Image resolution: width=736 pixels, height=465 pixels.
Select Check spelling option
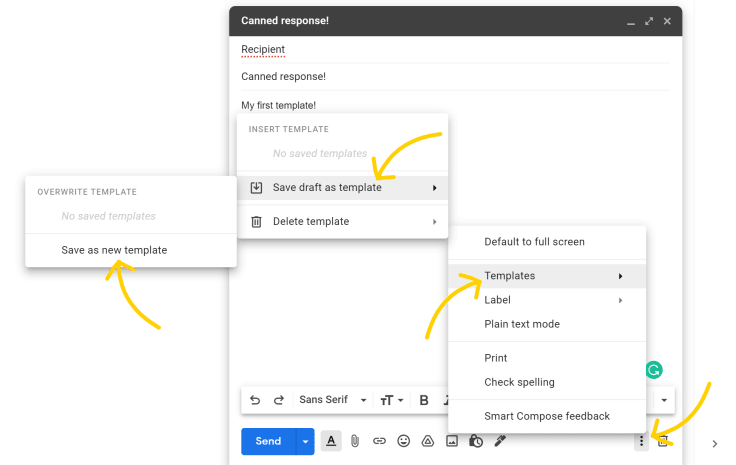point(547,382)
